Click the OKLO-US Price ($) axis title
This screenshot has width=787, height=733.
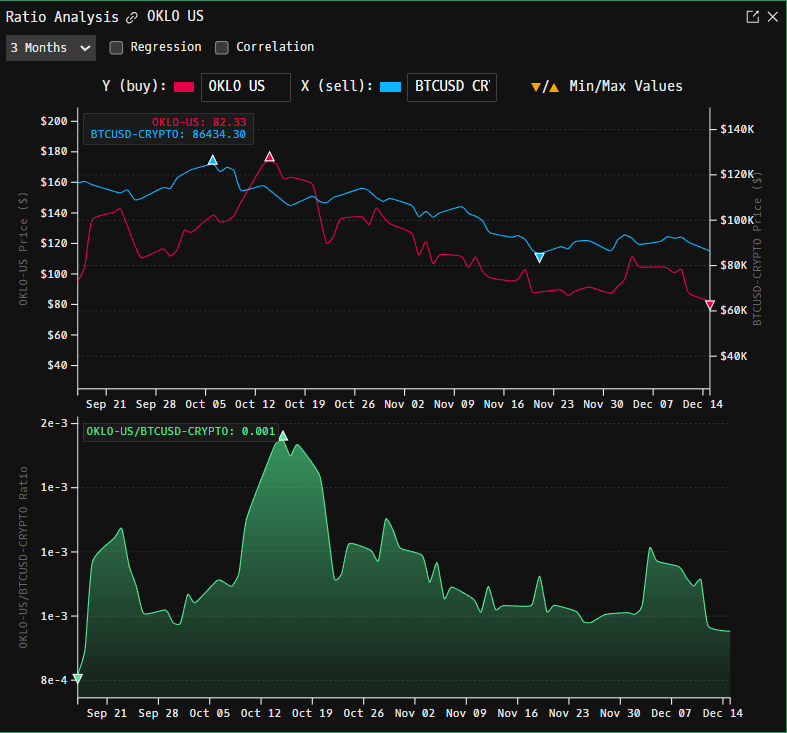23,249
